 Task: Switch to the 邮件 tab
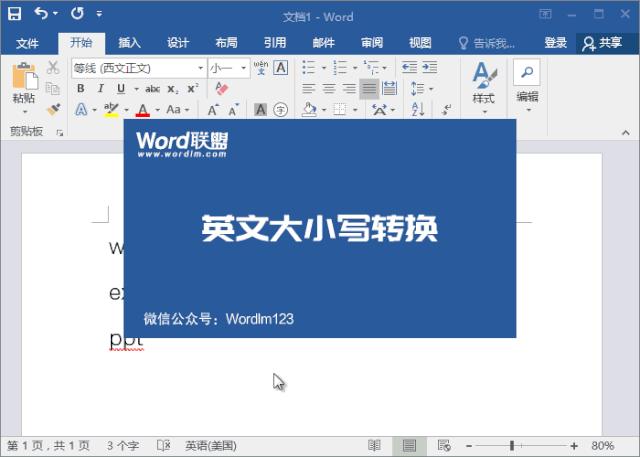point(323,42)
